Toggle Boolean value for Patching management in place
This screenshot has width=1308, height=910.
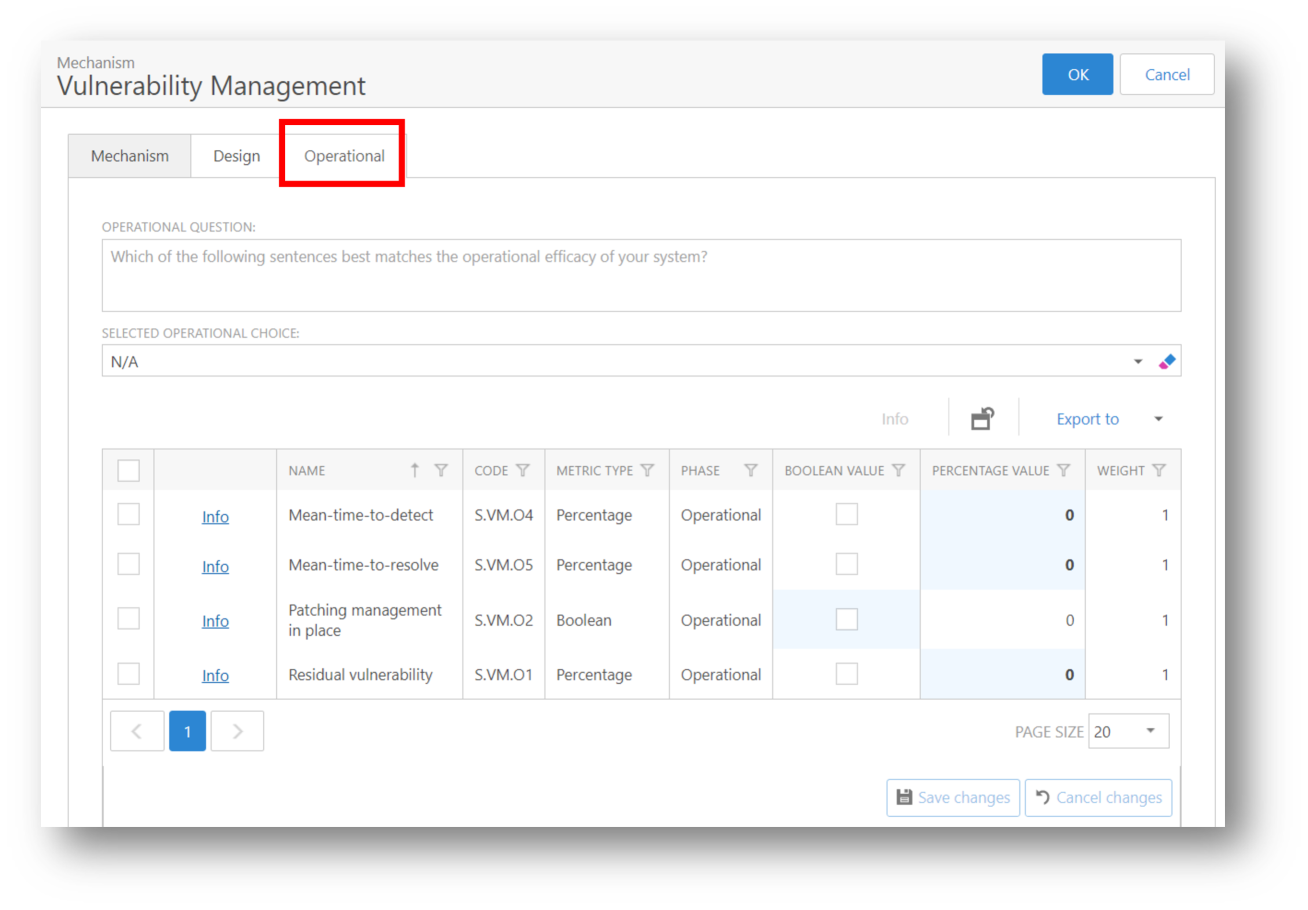tap(847, 620)
